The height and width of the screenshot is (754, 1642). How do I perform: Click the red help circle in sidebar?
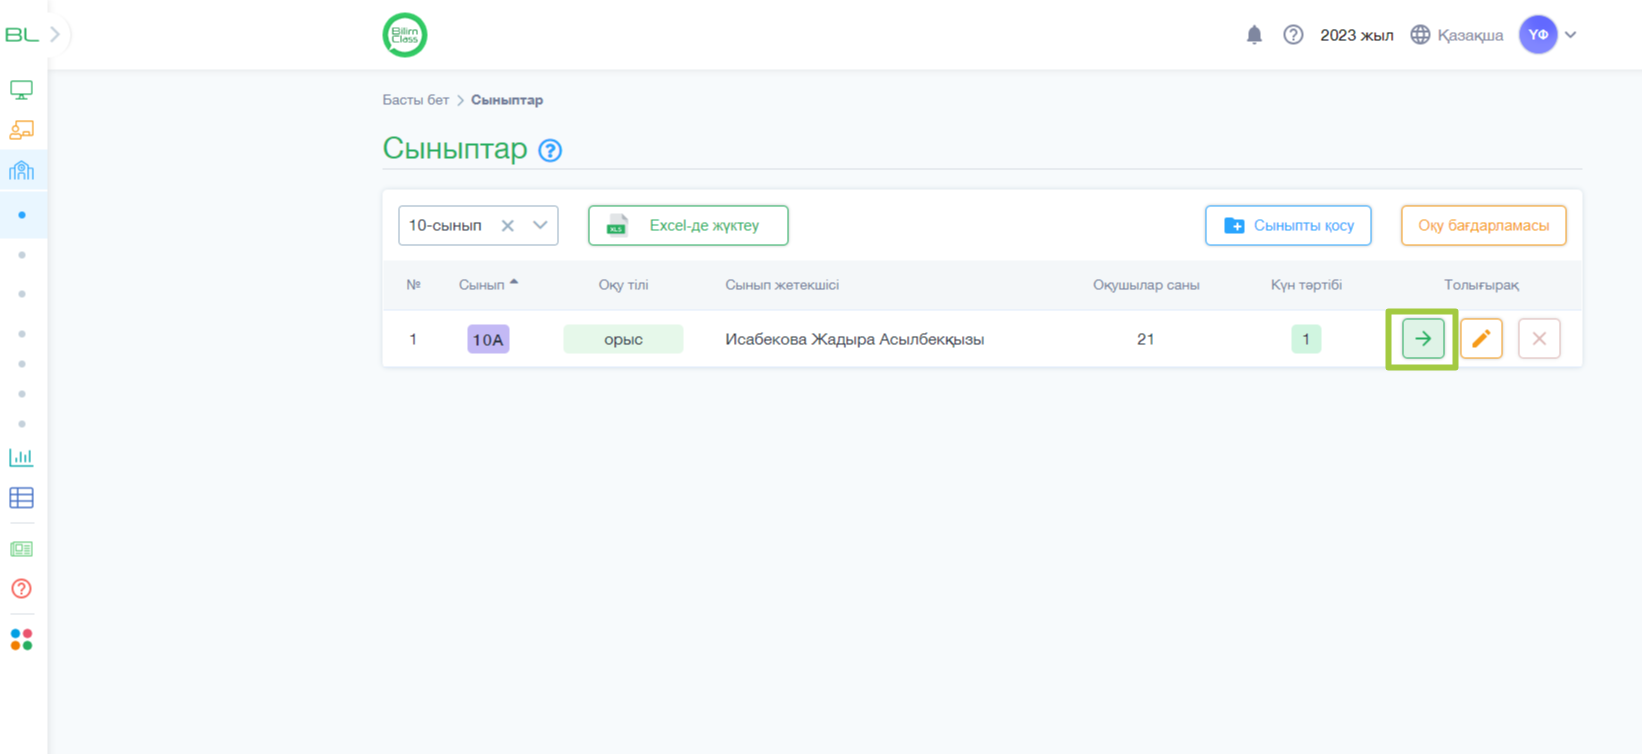pos(21,589)
